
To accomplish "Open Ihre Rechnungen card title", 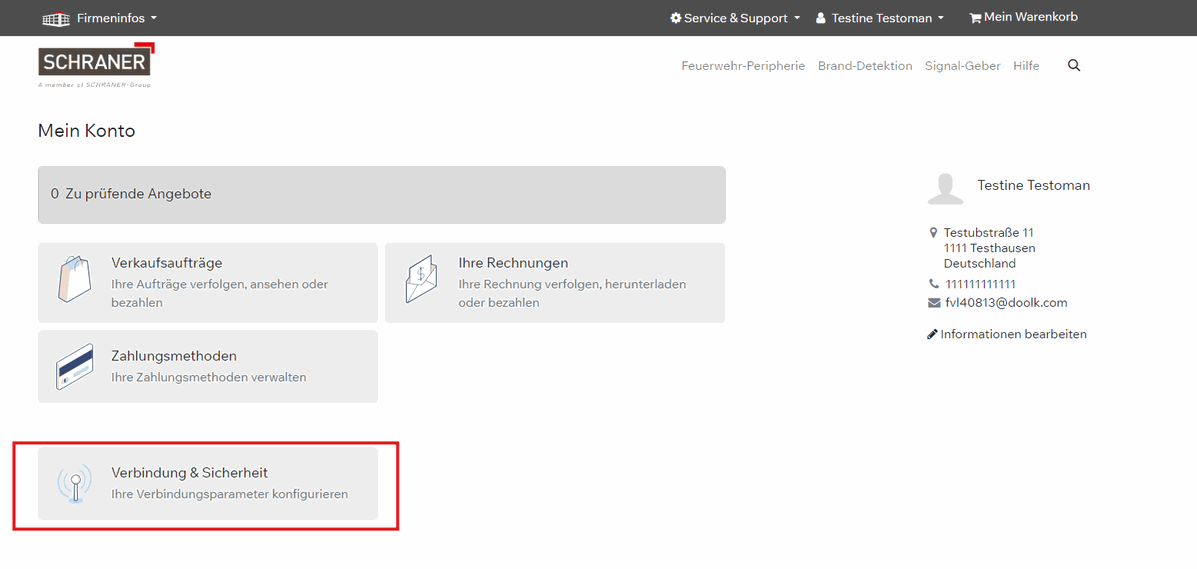I will [513, 263].
